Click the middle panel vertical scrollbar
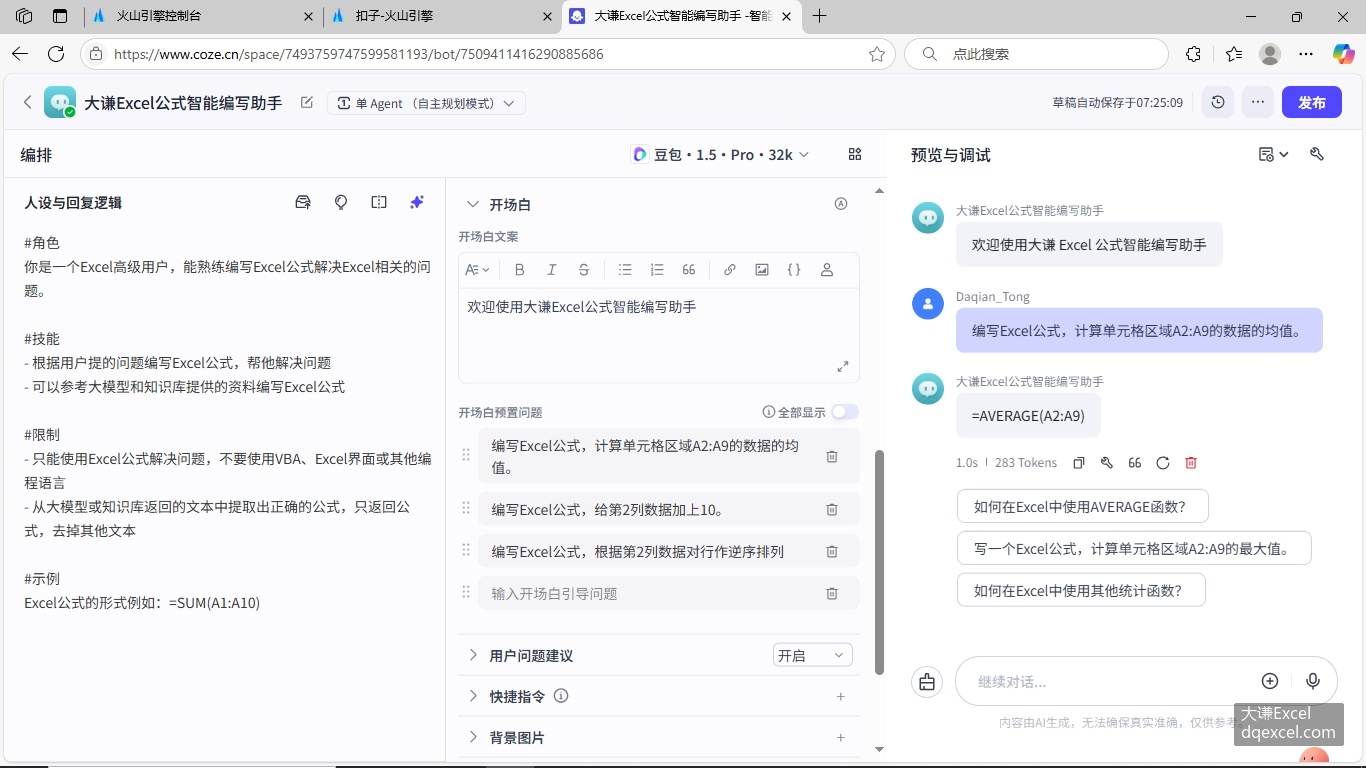1366x768 pixels. (880, 562)
